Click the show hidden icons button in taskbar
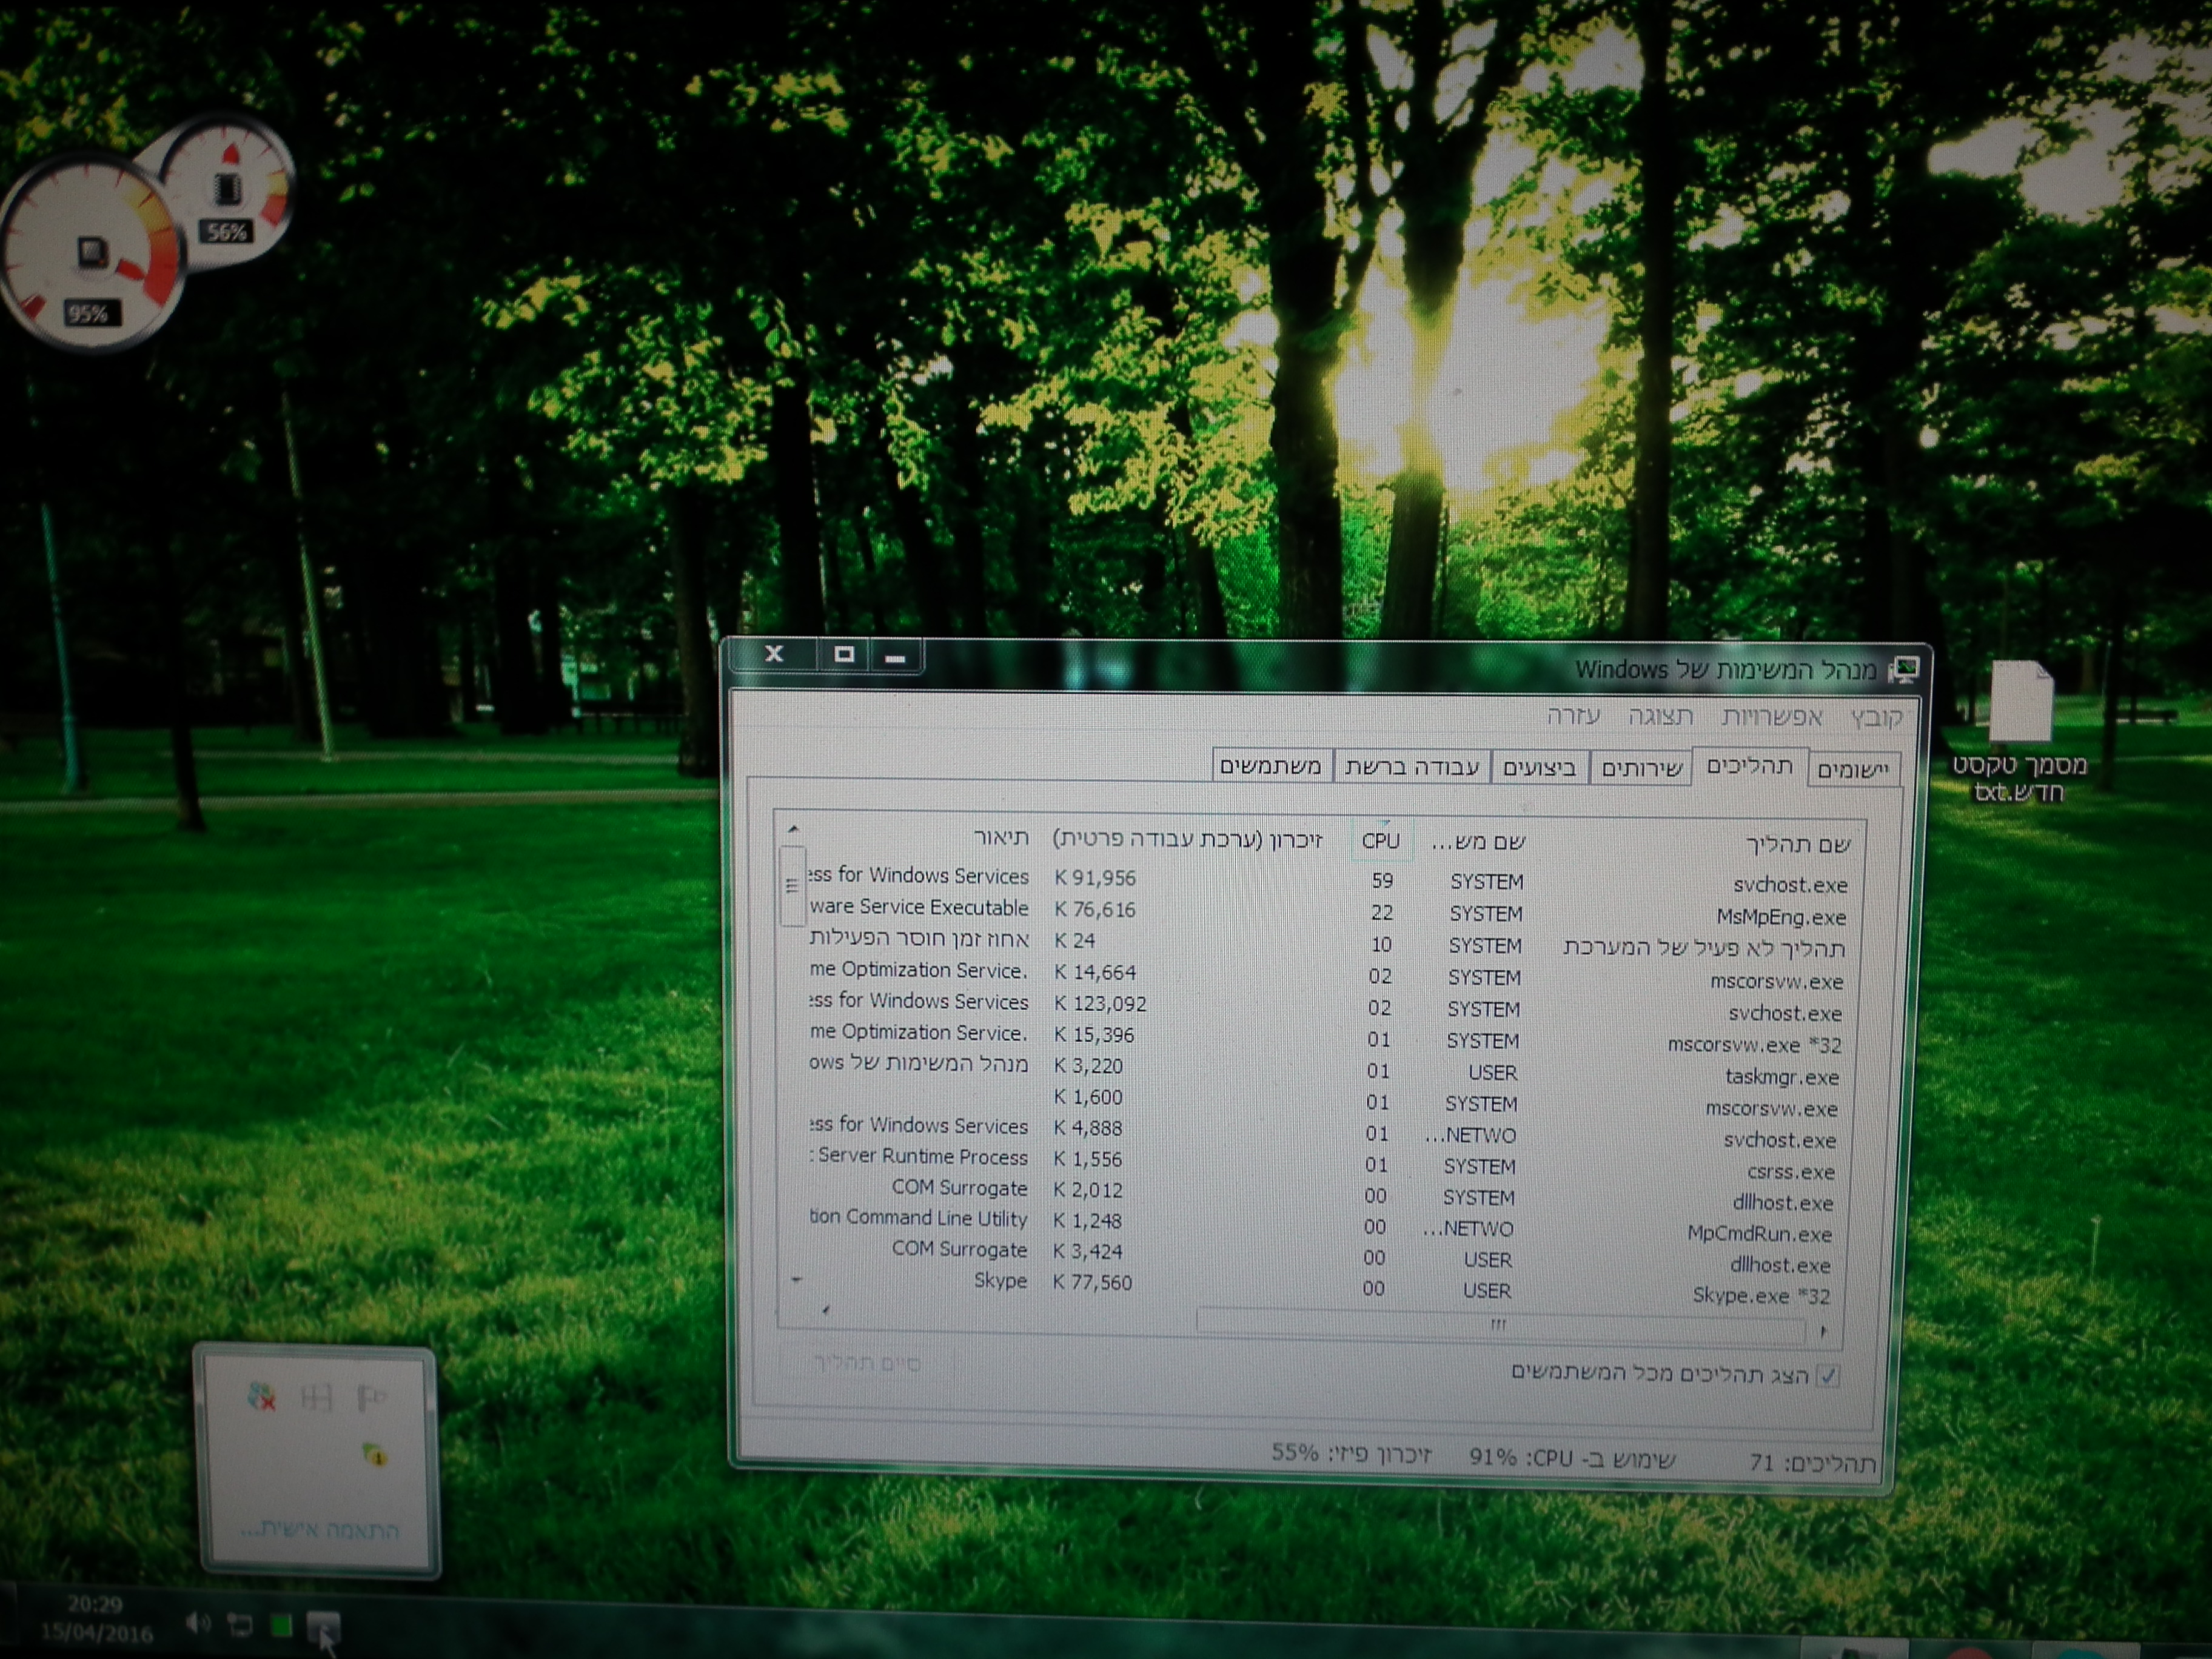This screenshot has width=2212, height=1659. (x=323, y=1627)
